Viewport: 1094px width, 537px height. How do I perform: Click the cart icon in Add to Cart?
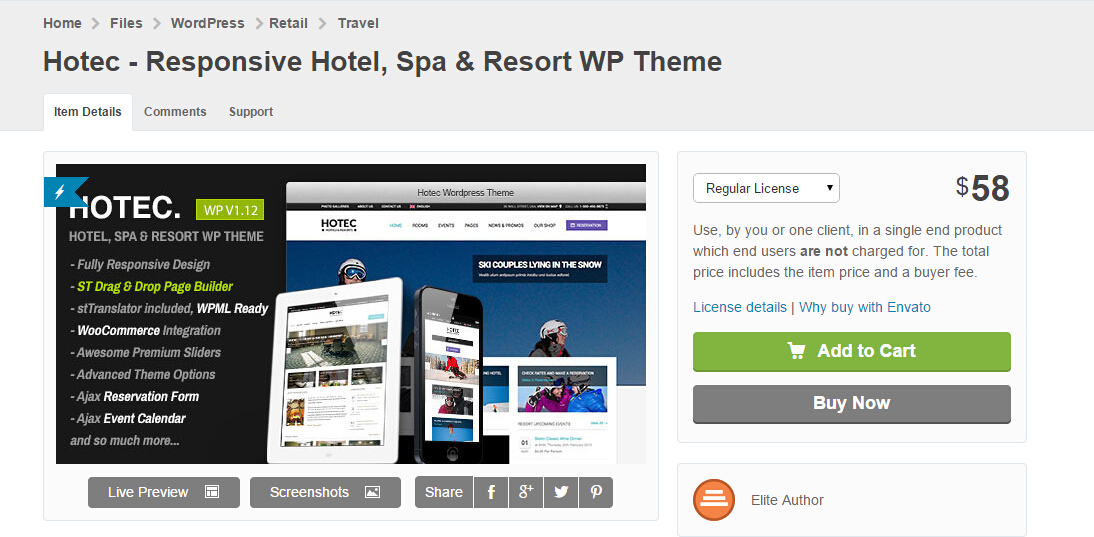point(796,351)
